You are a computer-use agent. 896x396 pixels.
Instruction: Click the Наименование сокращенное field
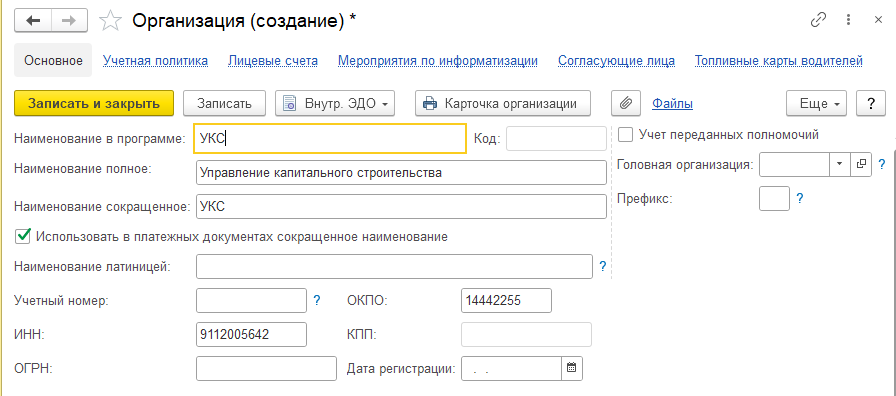(x=401, y=206)
